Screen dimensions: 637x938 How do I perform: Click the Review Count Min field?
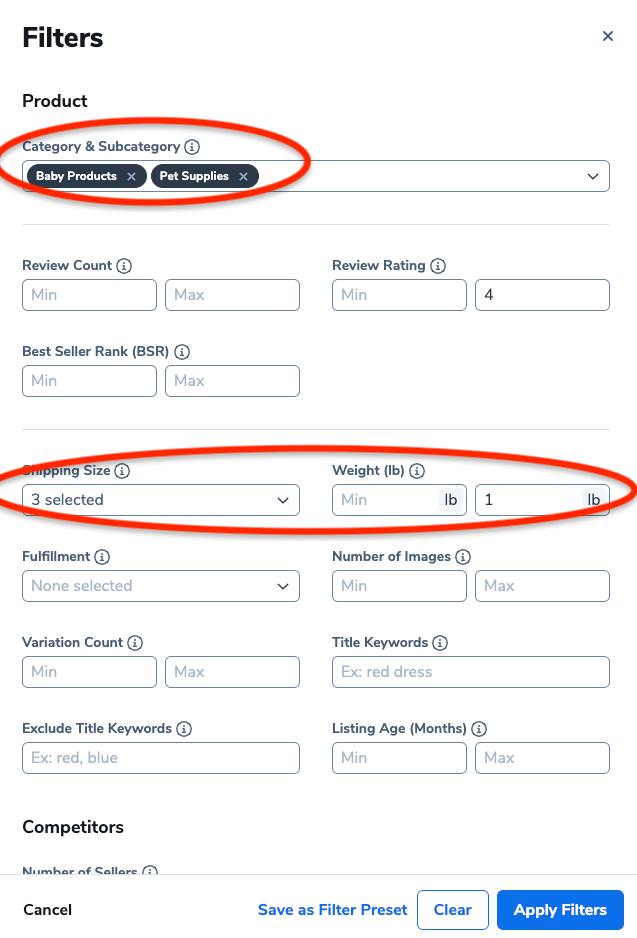(89, 295)
